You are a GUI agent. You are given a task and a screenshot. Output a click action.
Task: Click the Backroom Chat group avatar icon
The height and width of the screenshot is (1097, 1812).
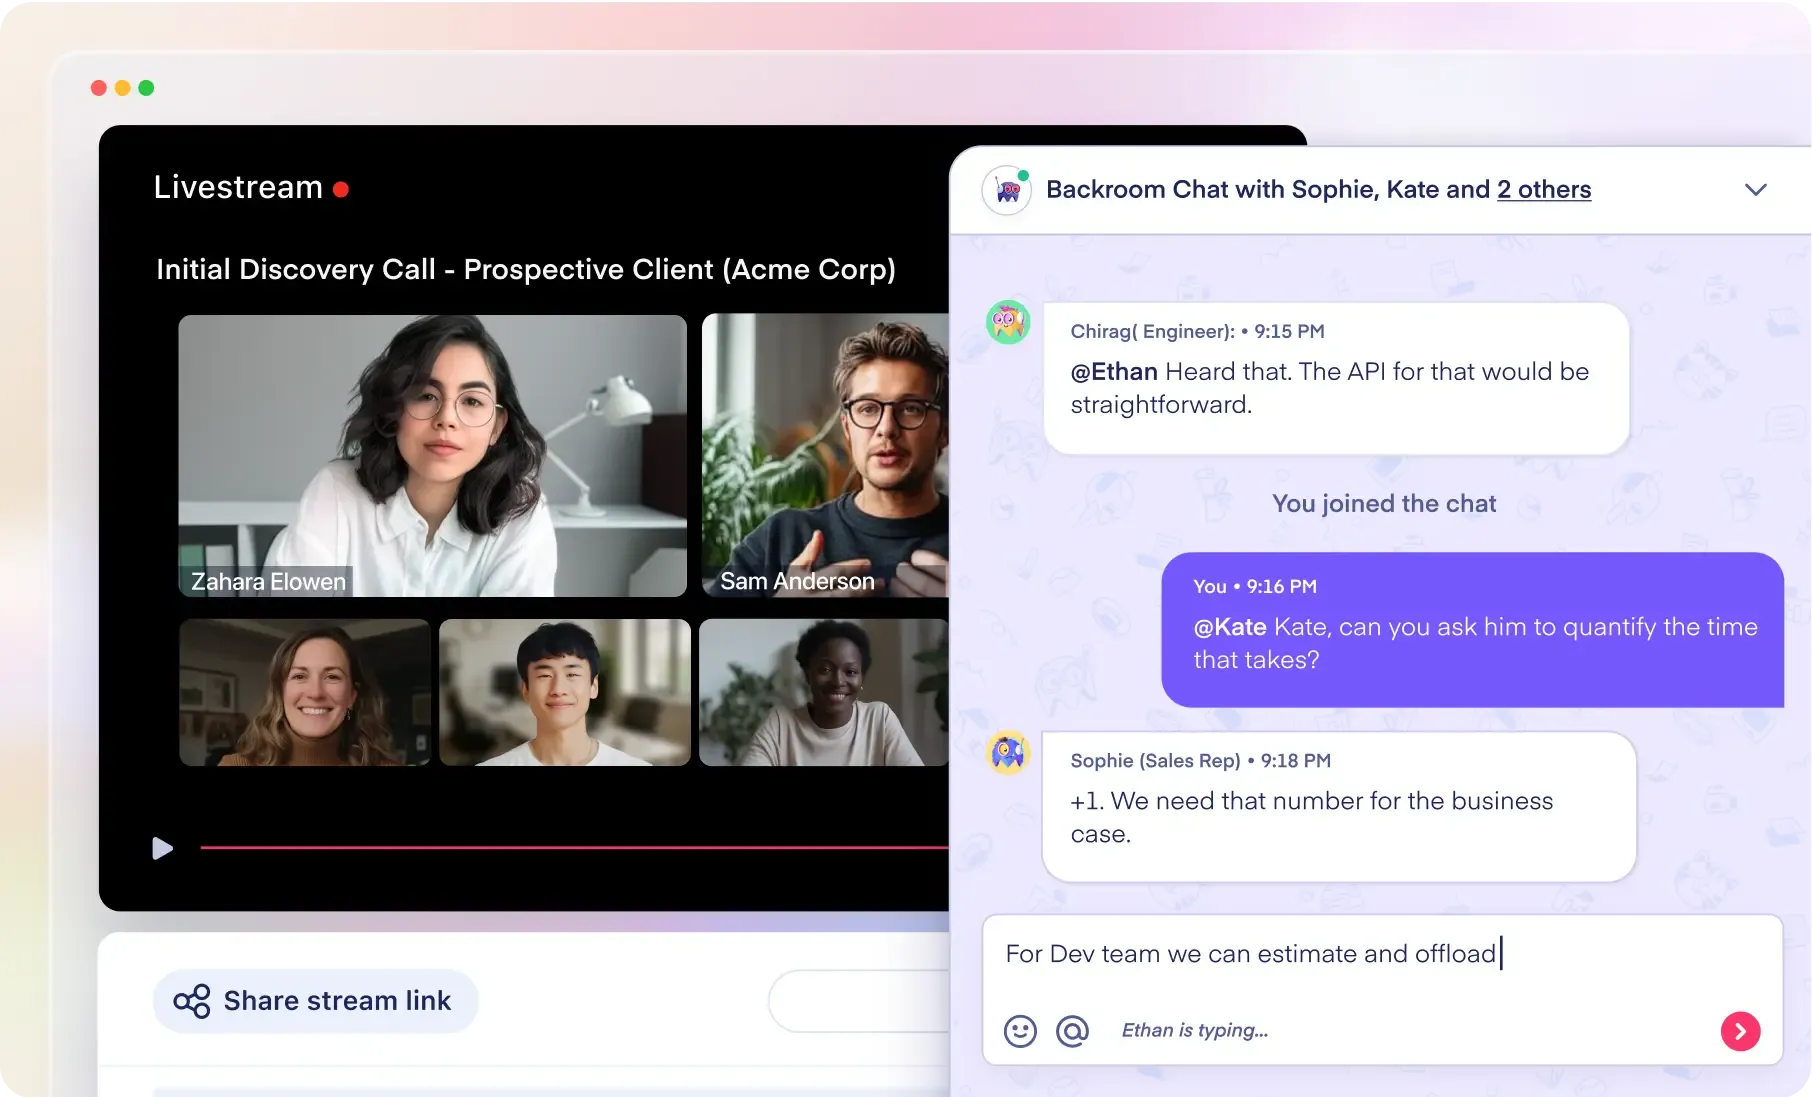[x=1007, y=190]
